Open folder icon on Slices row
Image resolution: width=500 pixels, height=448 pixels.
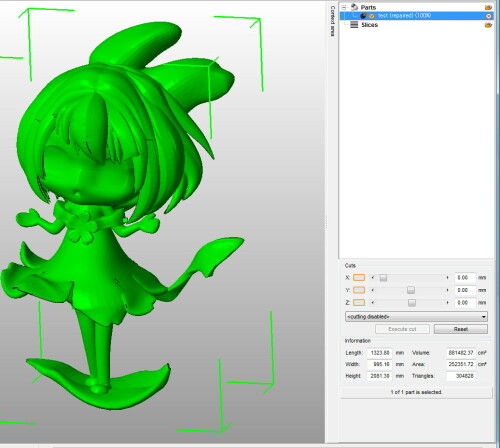point(488,25)
